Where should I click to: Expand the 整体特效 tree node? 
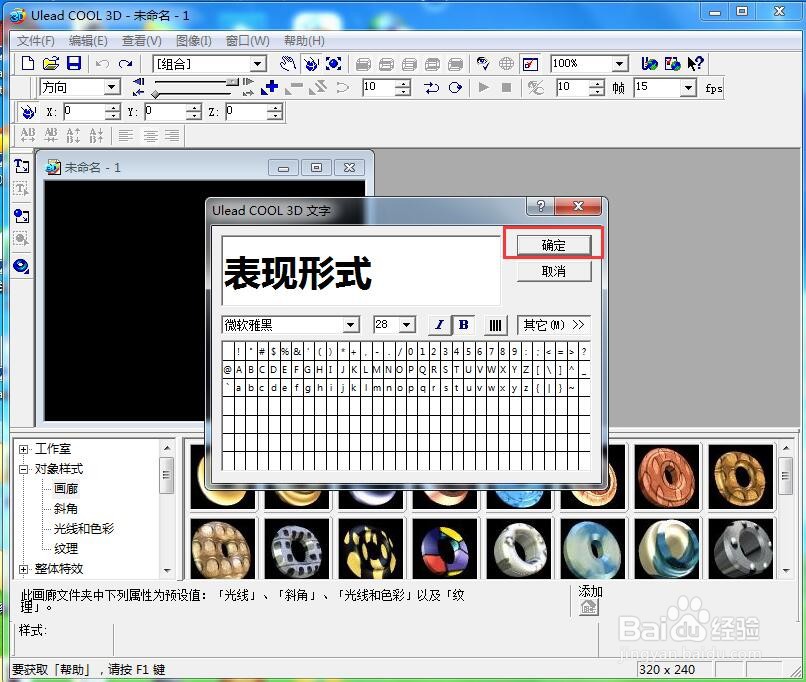[x=24, y=569]
